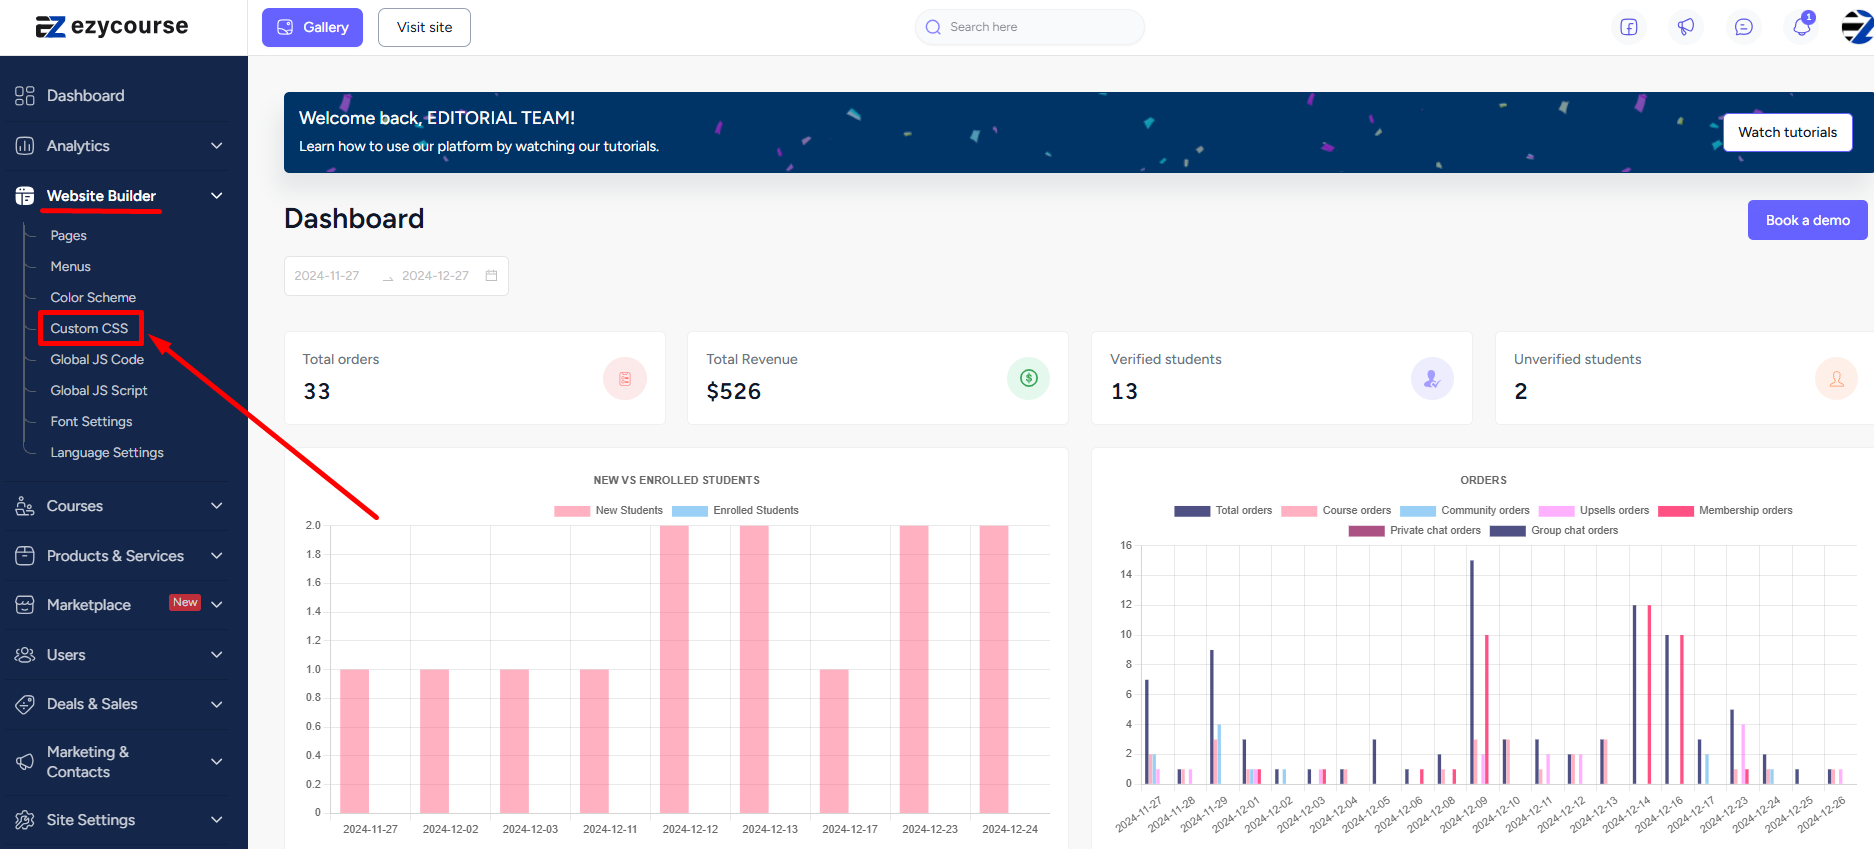This screenshot has height=849, width=1874.
Task: Click the start date 2024-11-27 field
Action: pos(327,276)
